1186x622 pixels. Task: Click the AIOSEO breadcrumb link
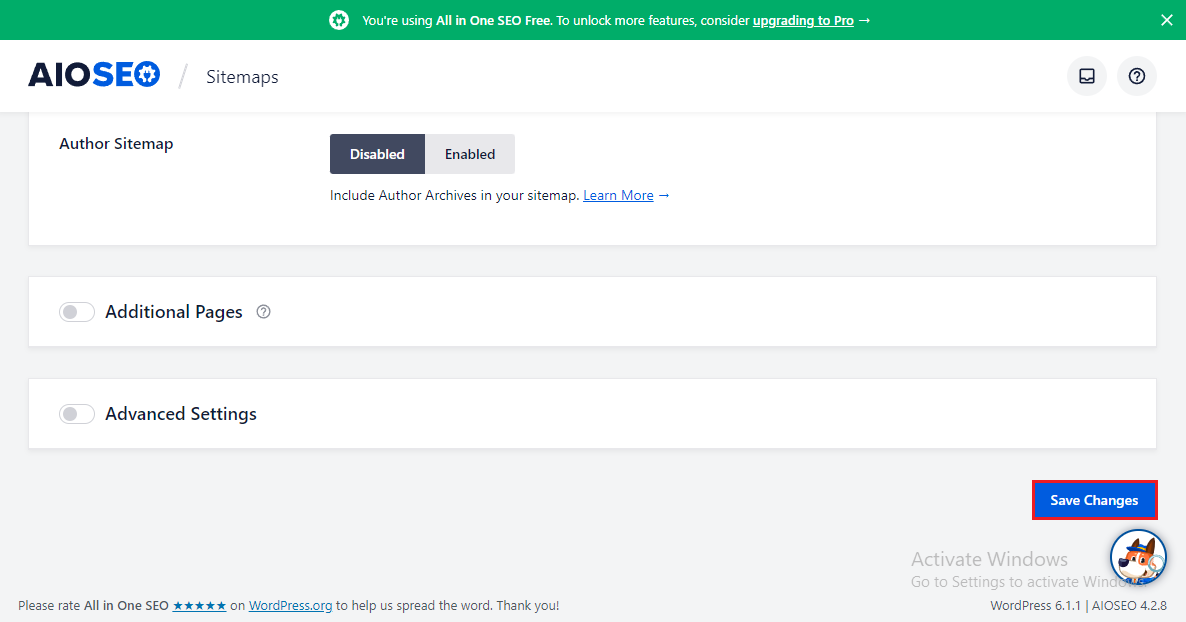(x=94, y=73)
